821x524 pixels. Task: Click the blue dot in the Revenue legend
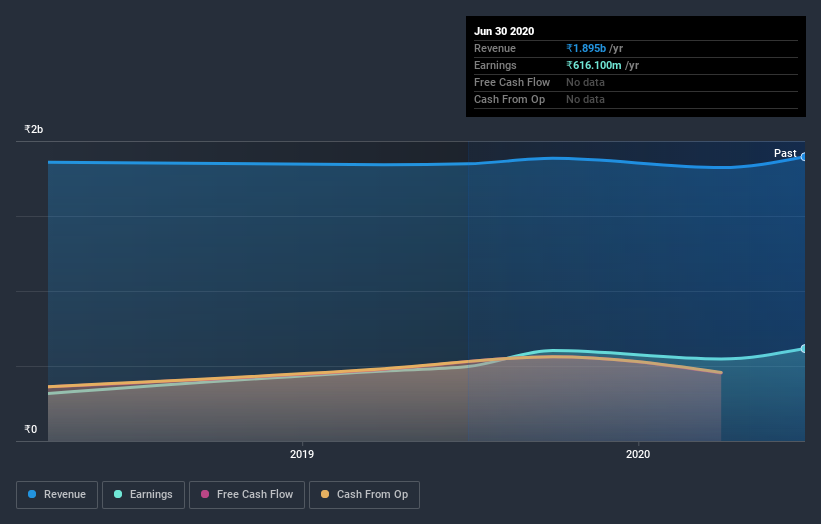[32, 494]
